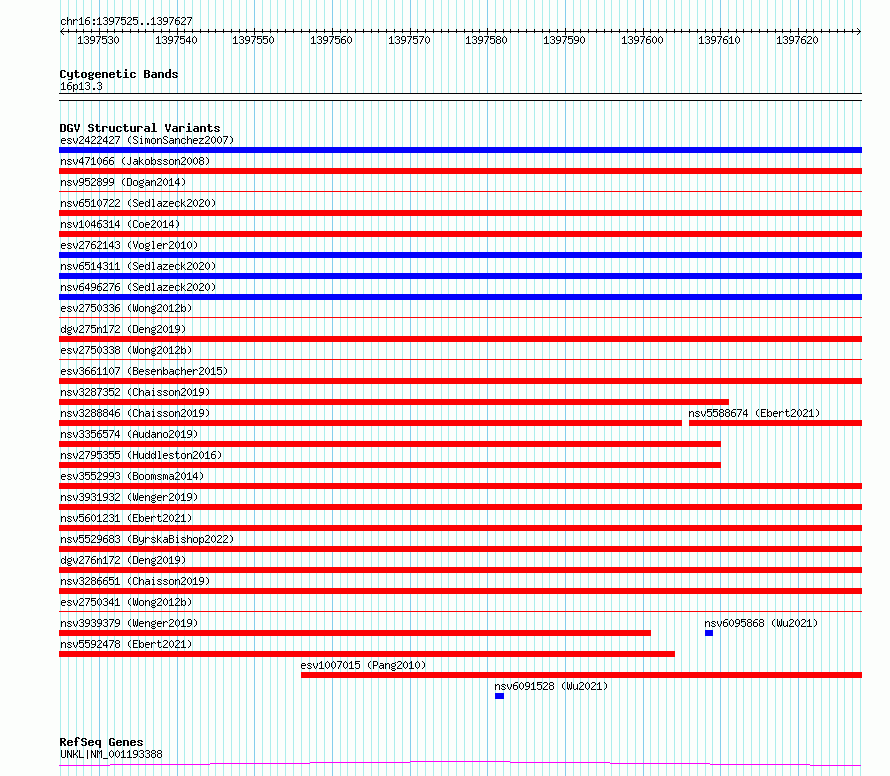Click ruler position 1397580
890x776 pixels.
(x=486, y=40)
